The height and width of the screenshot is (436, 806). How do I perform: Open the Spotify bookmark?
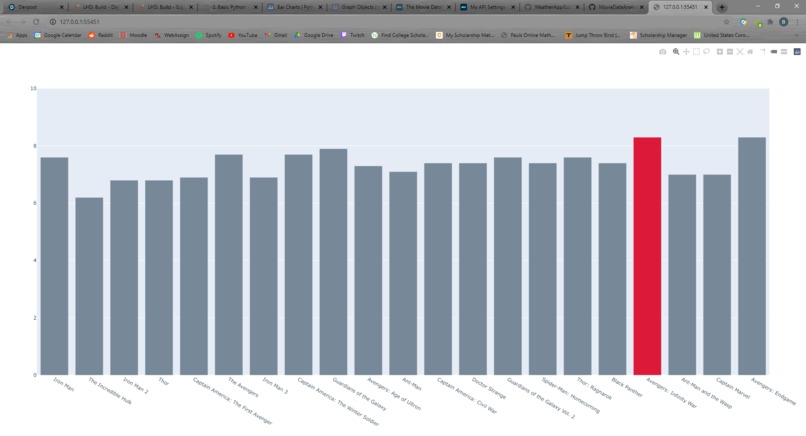point(209,35)
